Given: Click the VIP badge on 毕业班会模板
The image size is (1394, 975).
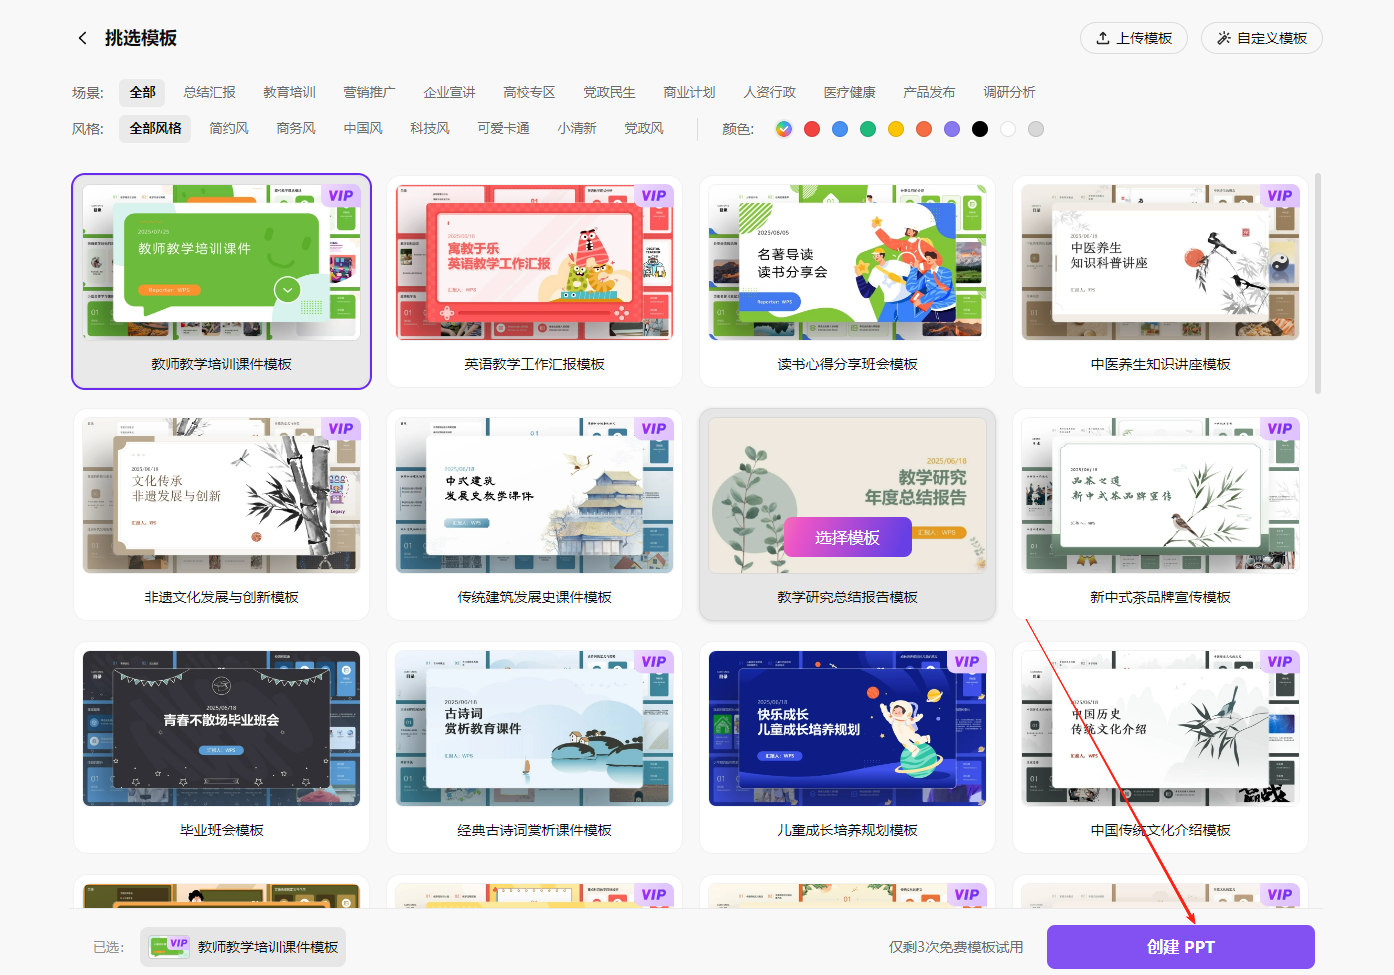Looking at the screenshot, I should (341, 662).
